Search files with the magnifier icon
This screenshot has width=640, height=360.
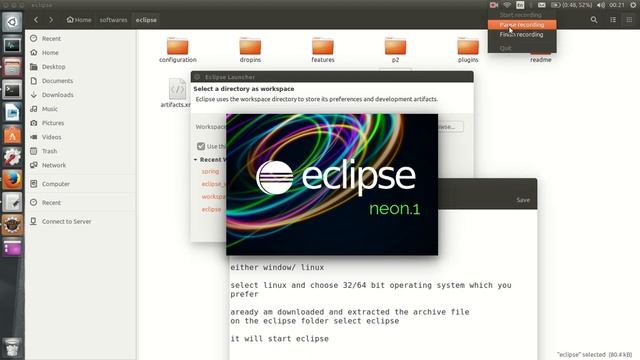594,20
